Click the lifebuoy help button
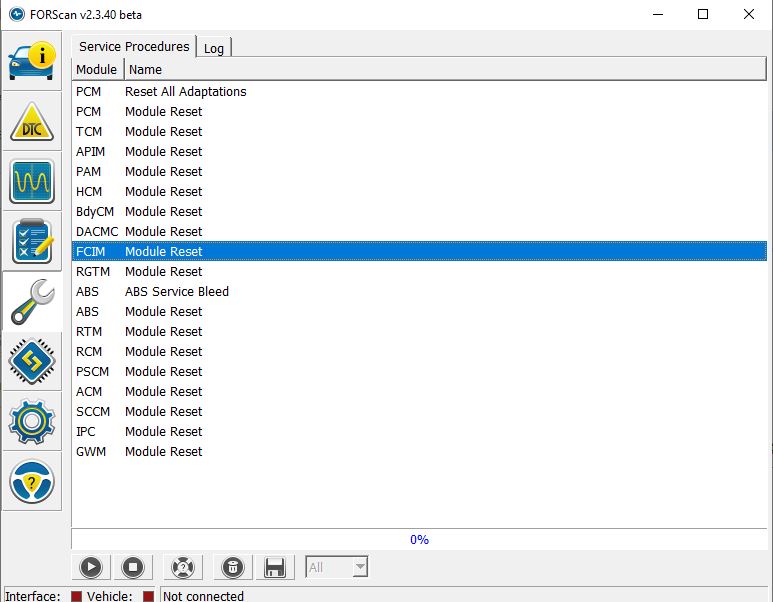 pyautogui.click(x=182, y=567)
